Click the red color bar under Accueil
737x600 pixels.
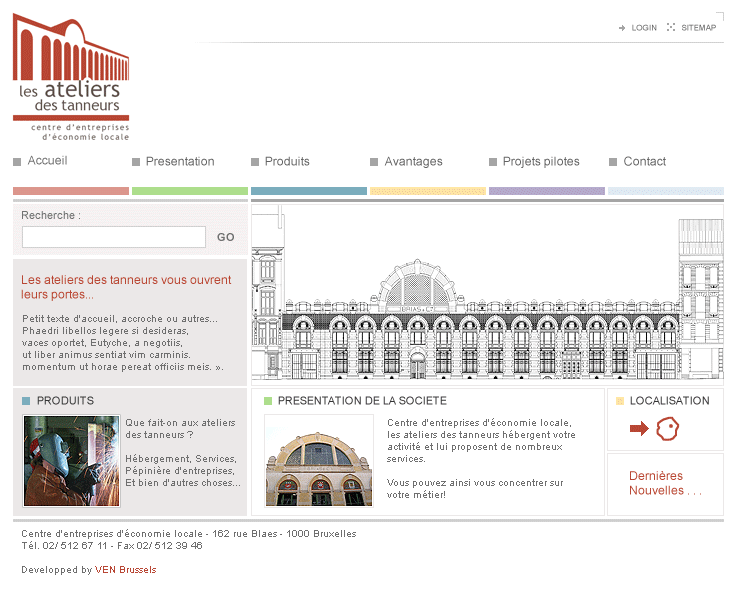(x=71, y=191)
